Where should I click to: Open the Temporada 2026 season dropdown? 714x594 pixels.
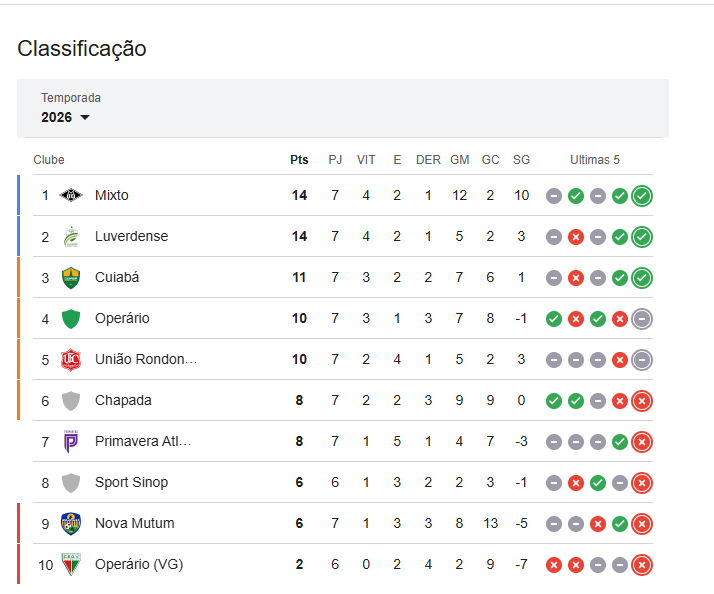click(66, 117)
